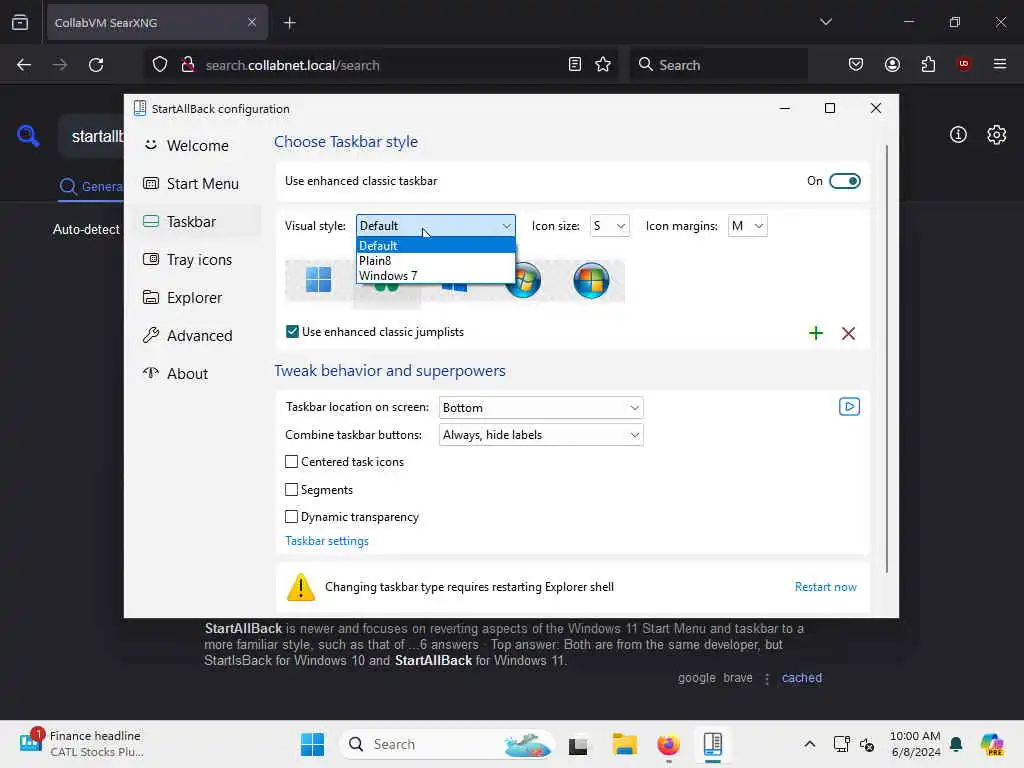This screenshot has width=1024, height=768.
Task: Click the Firefox Search box
Action: (x=718, y=65)
